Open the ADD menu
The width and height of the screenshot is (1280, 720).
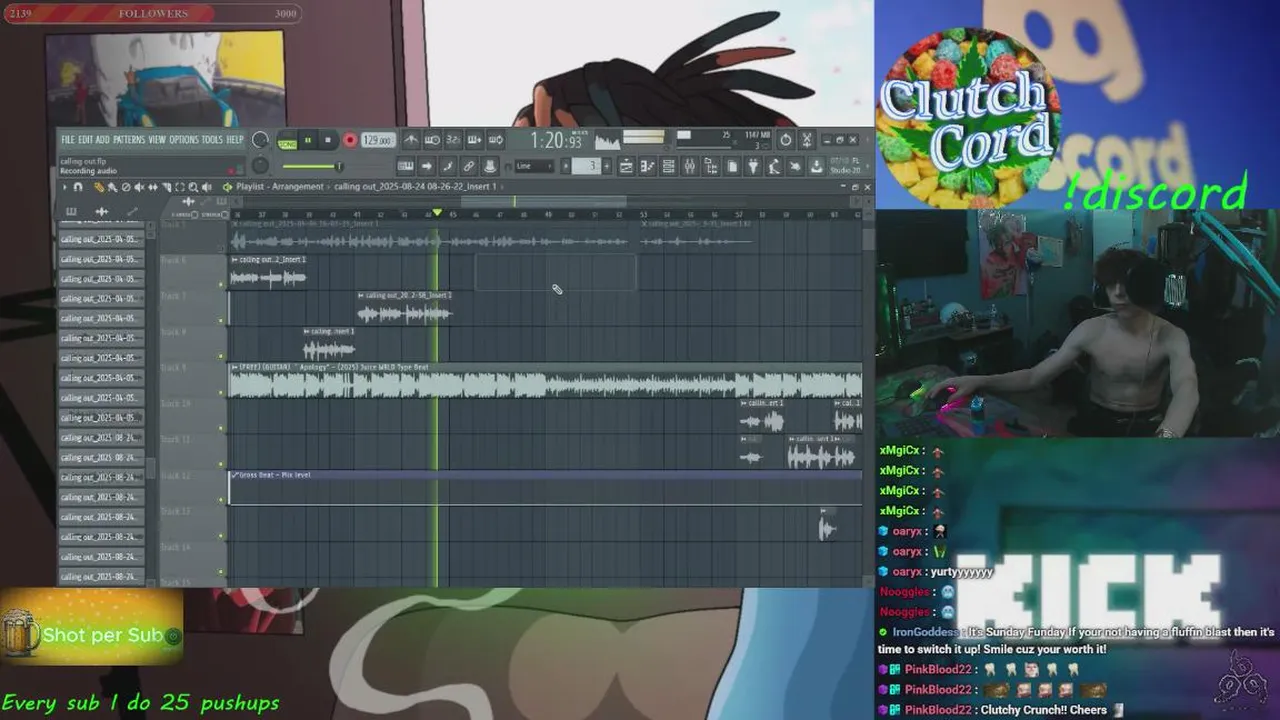(102, 140)
